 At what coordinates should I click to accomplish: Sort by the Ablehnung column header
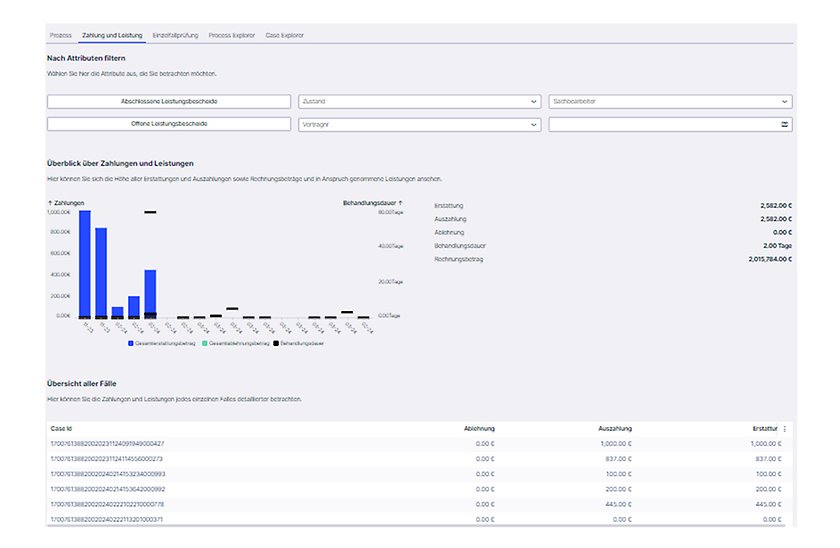(x=479, y=429)
